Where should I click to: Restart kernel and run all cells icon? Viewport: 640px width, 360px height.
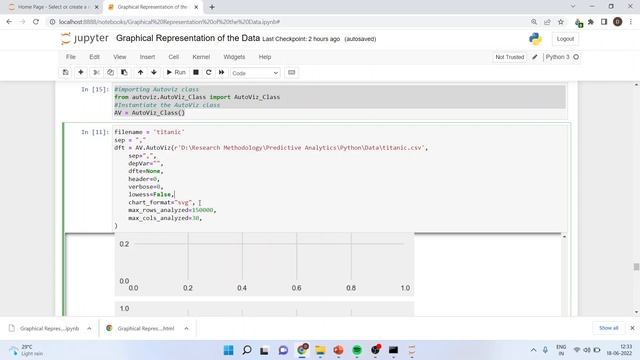(222, 73)
